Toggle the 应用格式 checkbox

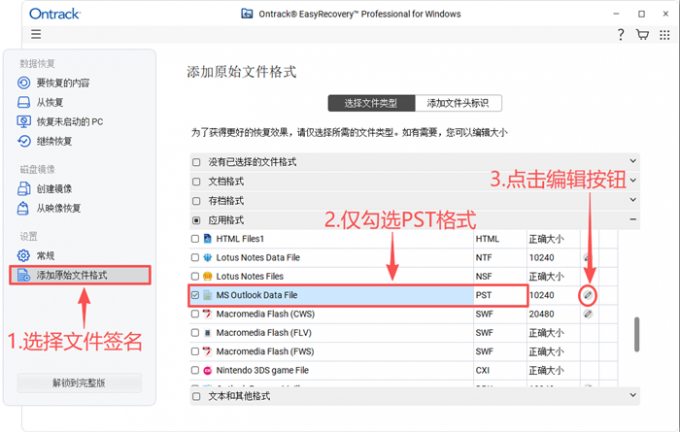(x=196, y=220)
